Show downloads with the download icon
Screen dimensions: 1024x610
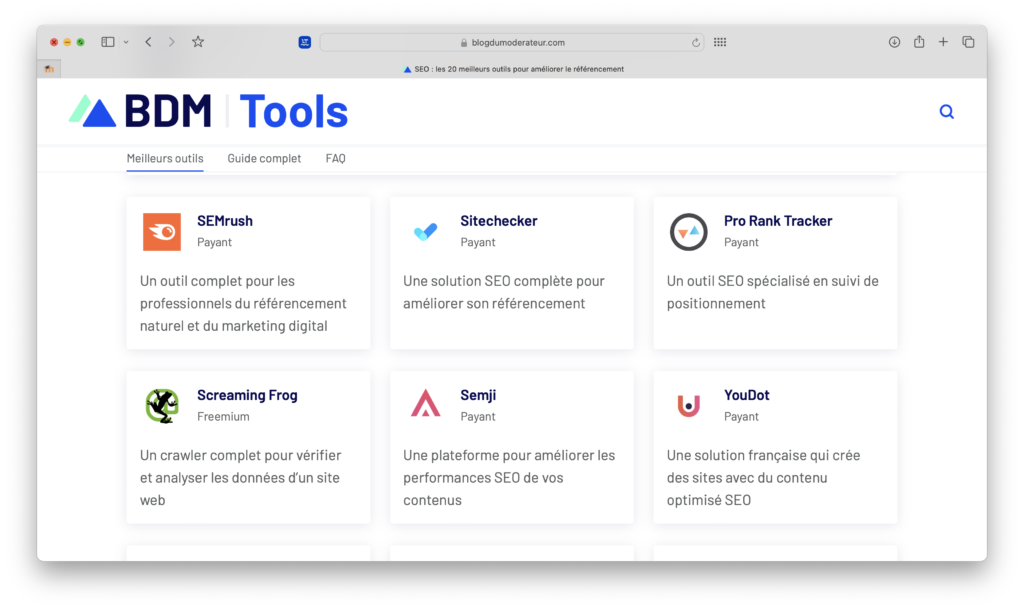coord(894,42)
